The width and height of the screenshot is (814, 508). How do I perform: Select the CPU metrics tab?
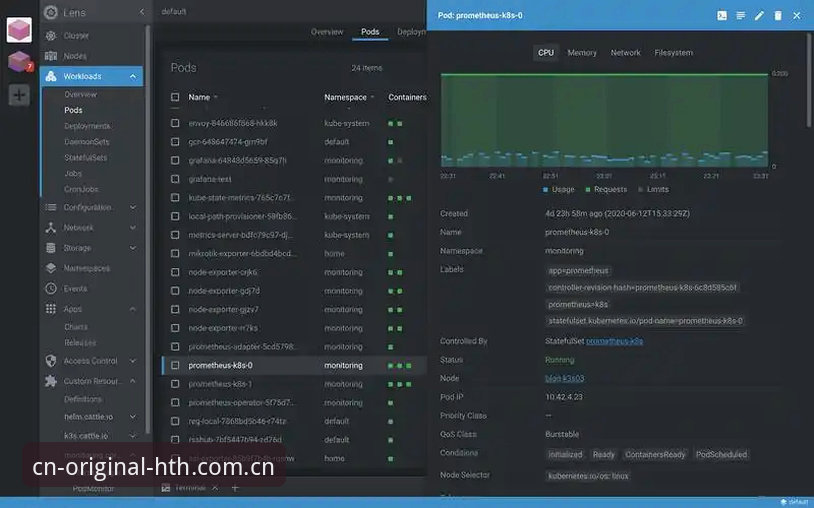point(546,53)
